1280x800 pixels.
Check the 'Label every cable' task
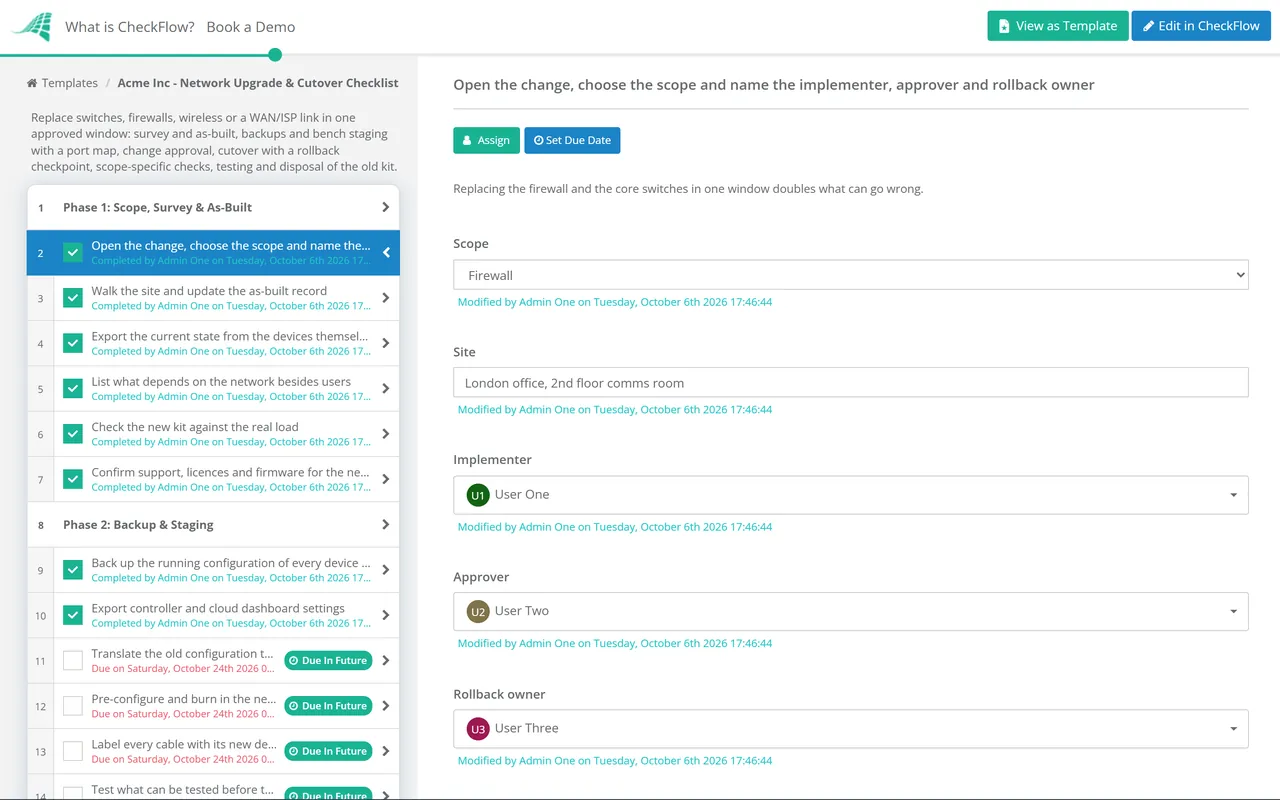[73, 751]
